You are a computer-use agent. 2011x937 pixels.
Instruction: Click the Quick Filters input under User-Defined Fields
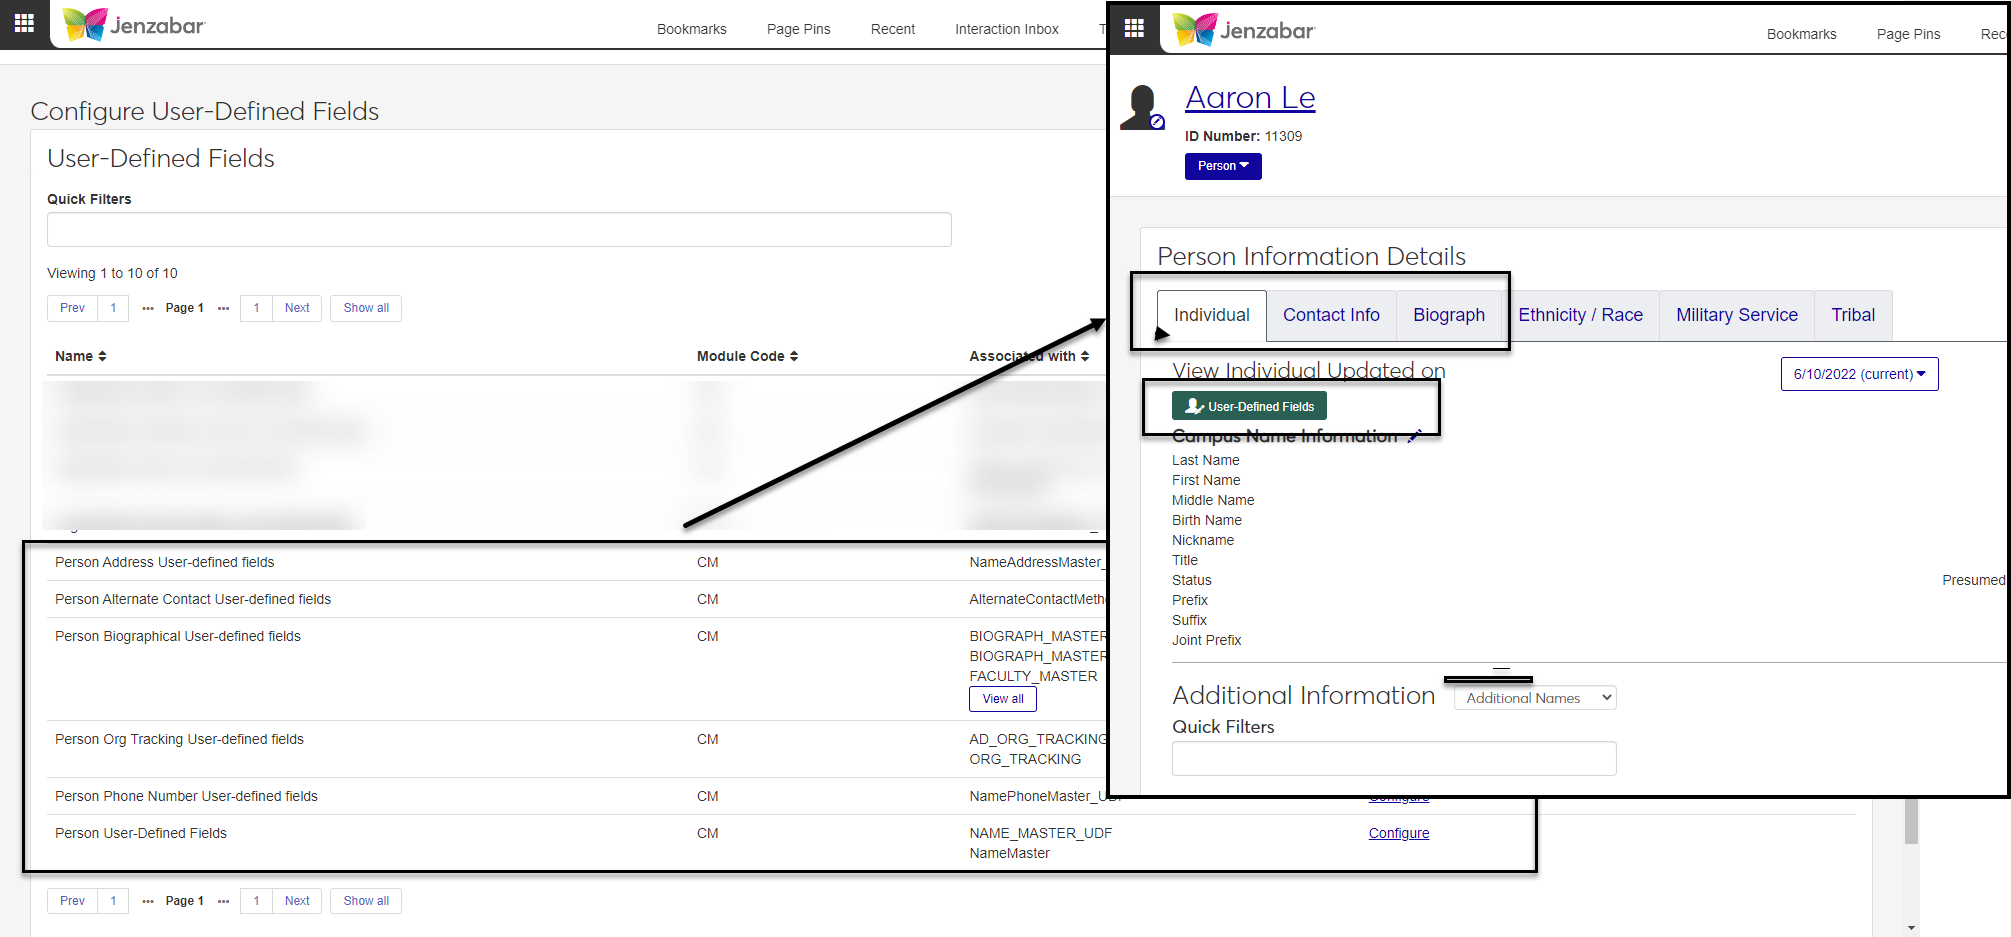tap(499, 229)
